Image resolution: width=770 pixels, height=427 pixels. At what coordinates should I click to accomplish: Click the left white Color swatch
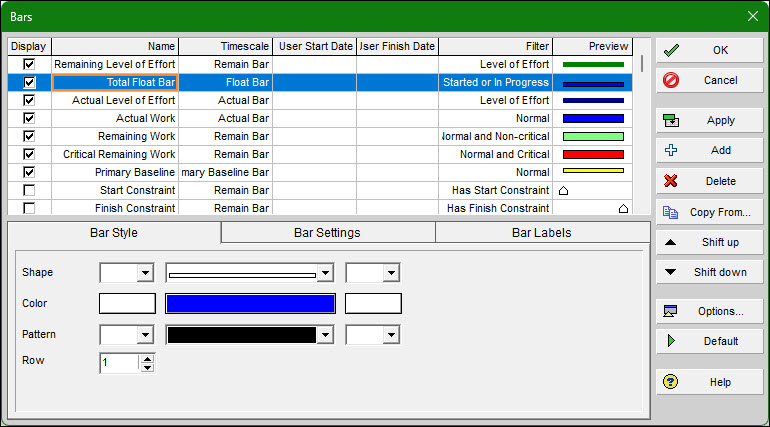coord(127,303)
